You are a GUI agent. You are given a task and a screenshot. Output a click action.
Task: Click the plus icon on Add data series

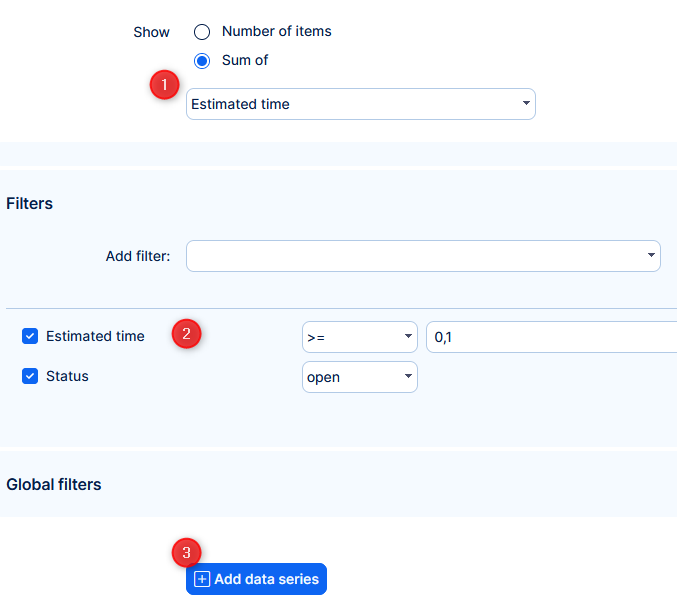202,579
